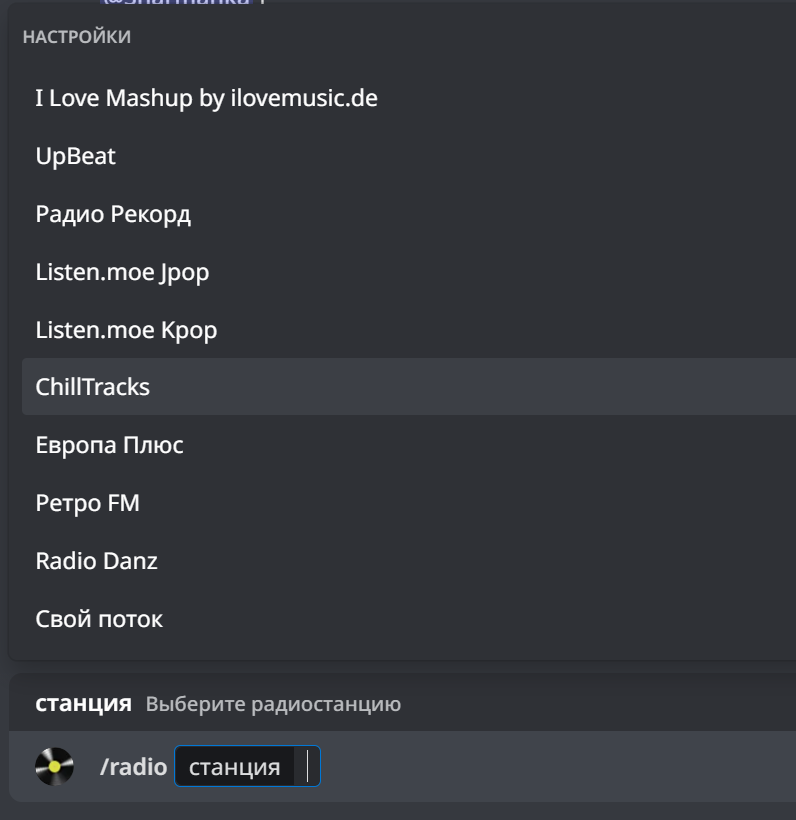Focus the станция parameter input field
The width and height of the screenshot is (796, 820).
(236, 767)
